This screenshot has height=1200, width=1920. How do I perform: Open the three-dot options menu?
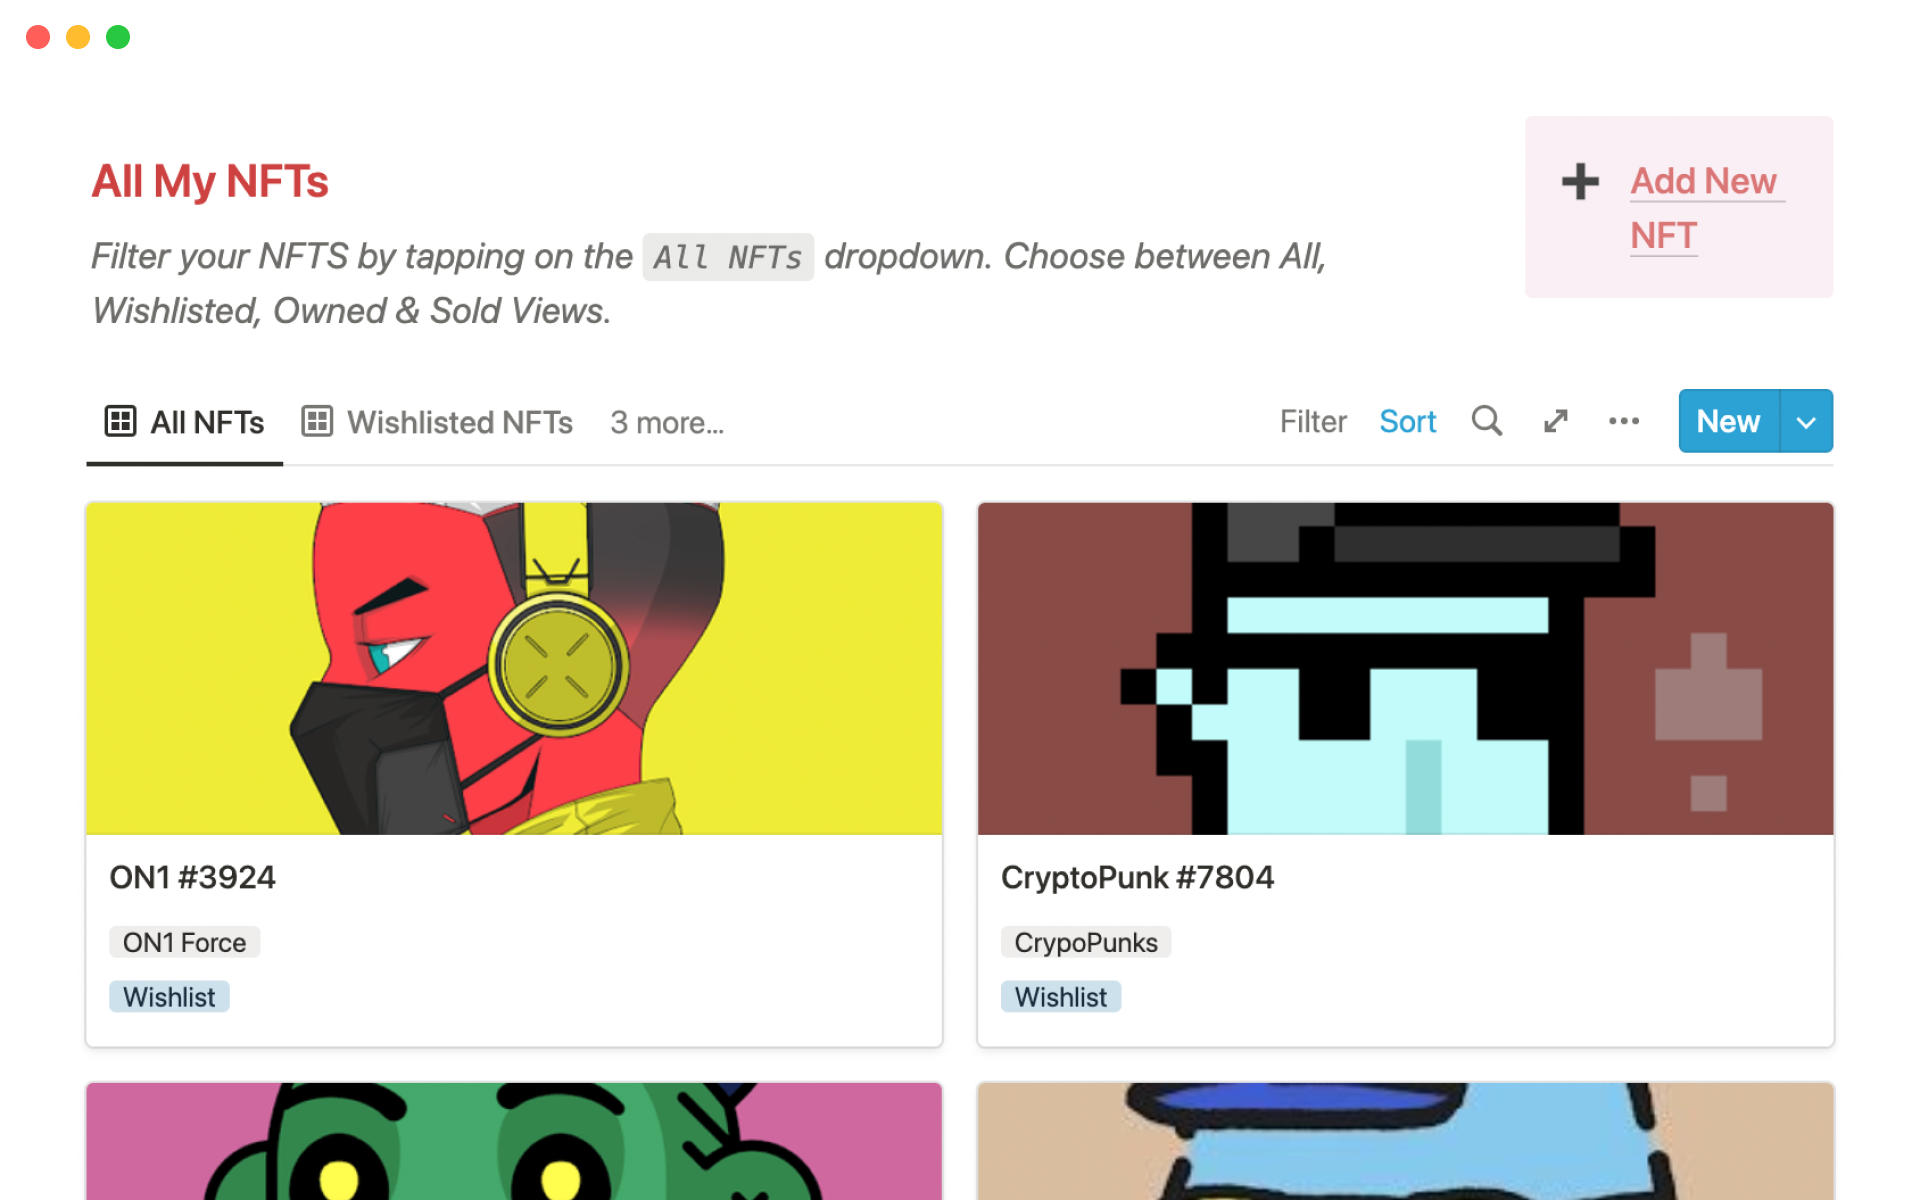coord(1624,421)
